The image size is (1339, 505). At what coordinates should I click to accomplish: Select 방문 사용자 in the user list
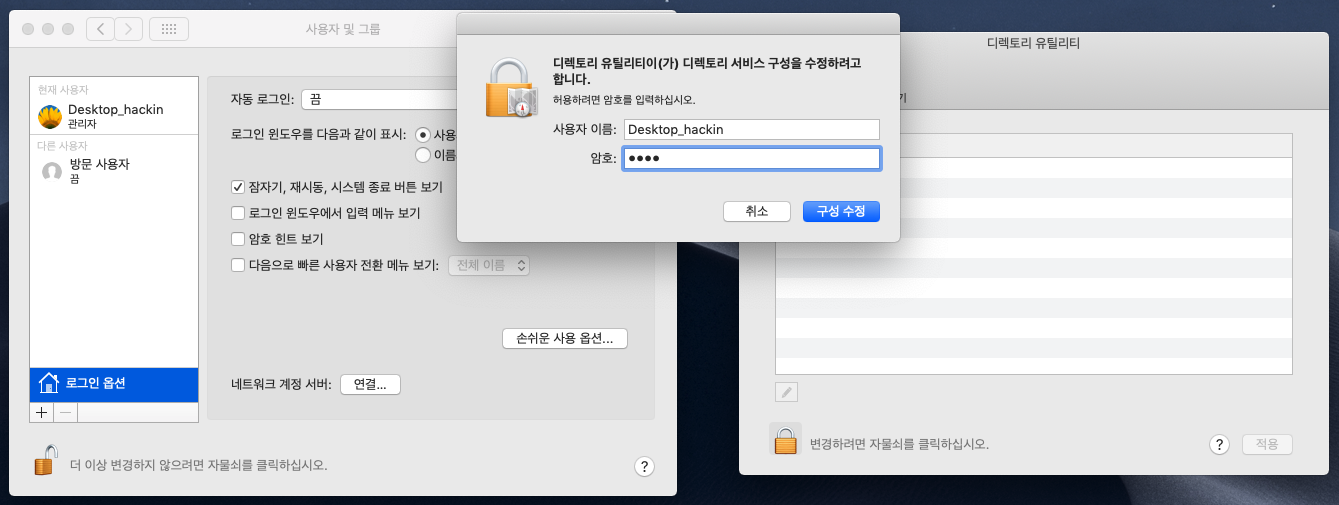click(x=114, y=171)
